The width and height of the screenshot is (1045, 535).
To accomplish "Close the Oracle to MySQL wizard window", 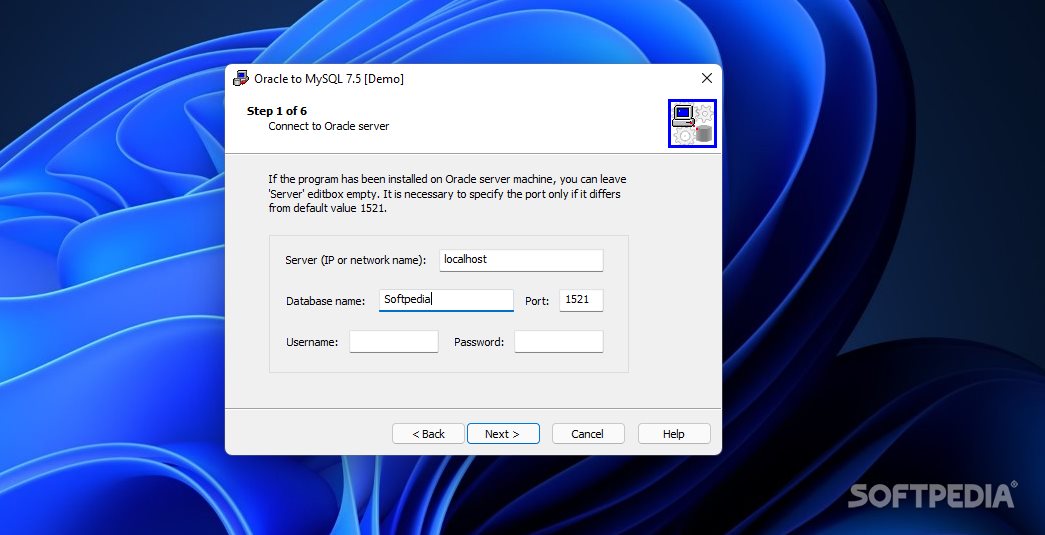I will point(707,78).
